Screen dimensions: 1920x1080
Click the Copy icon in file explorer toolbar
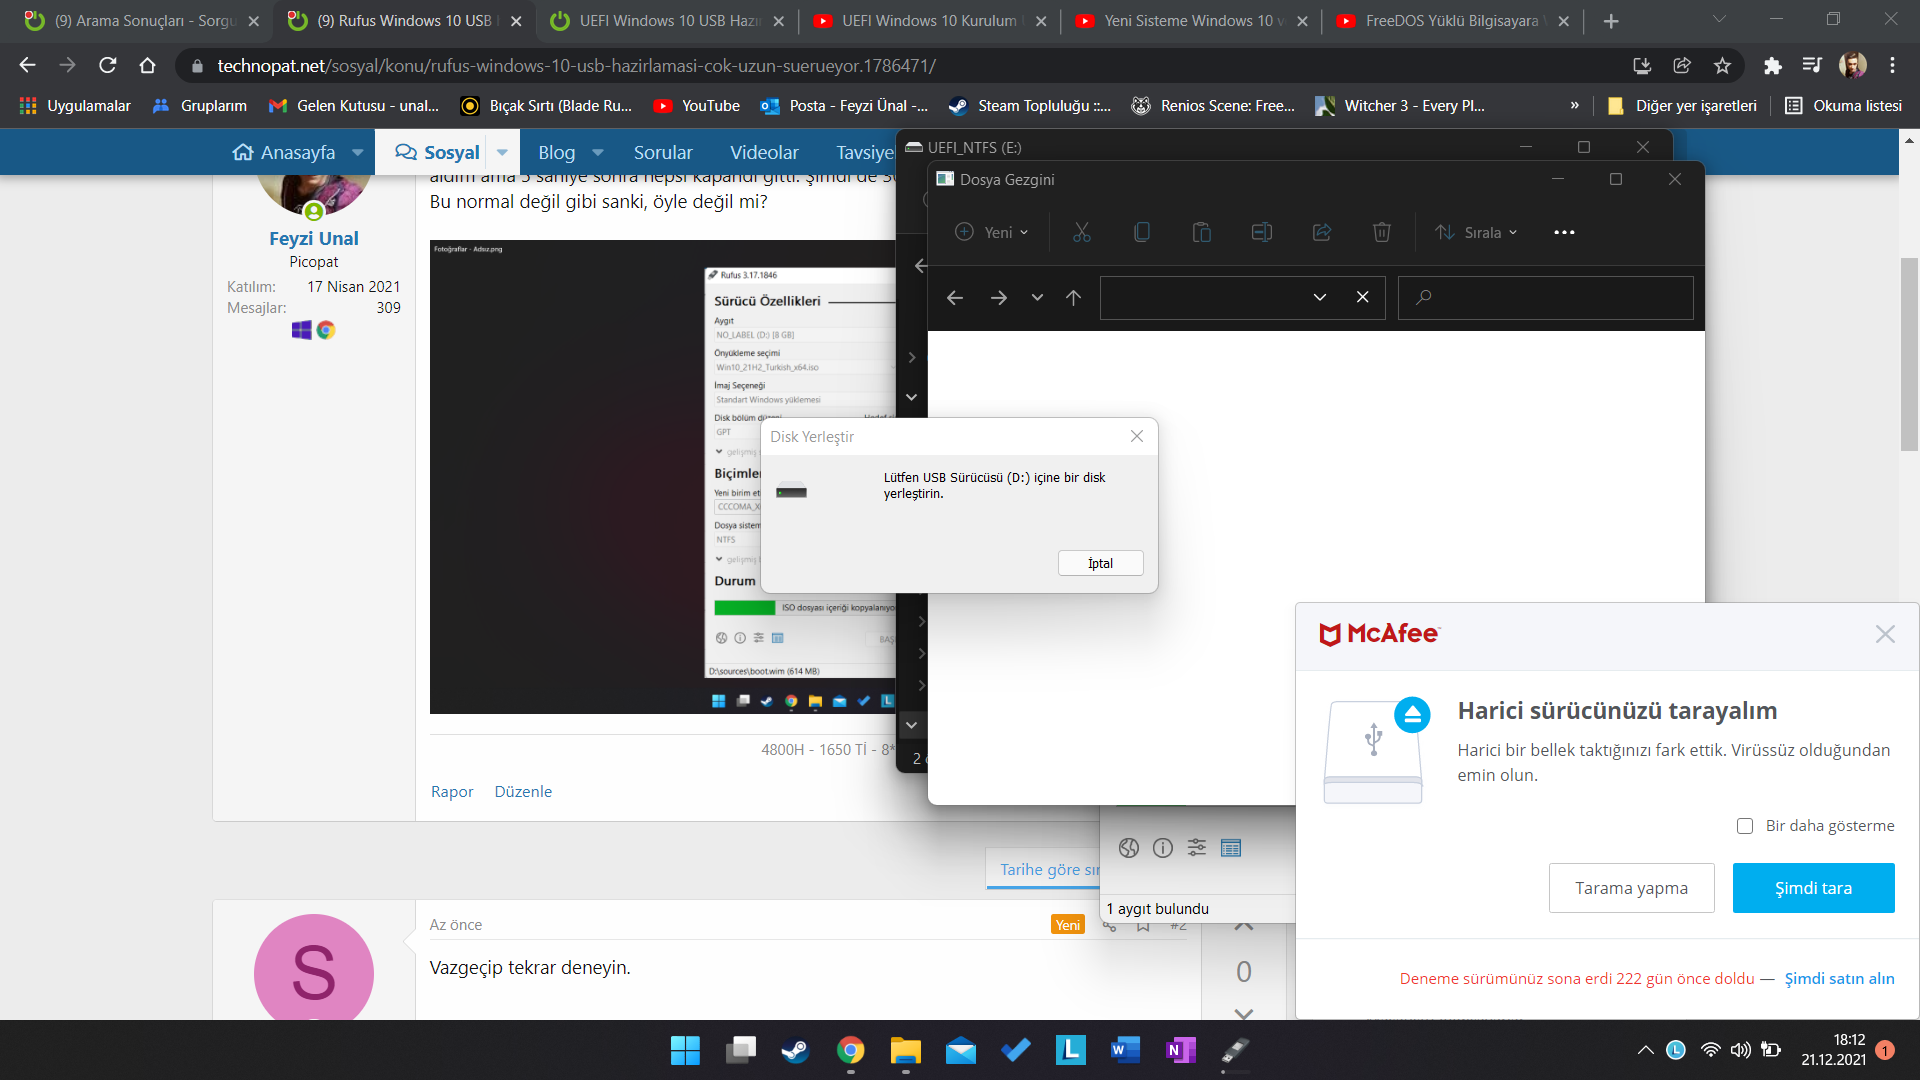[x=1141, y=232]
